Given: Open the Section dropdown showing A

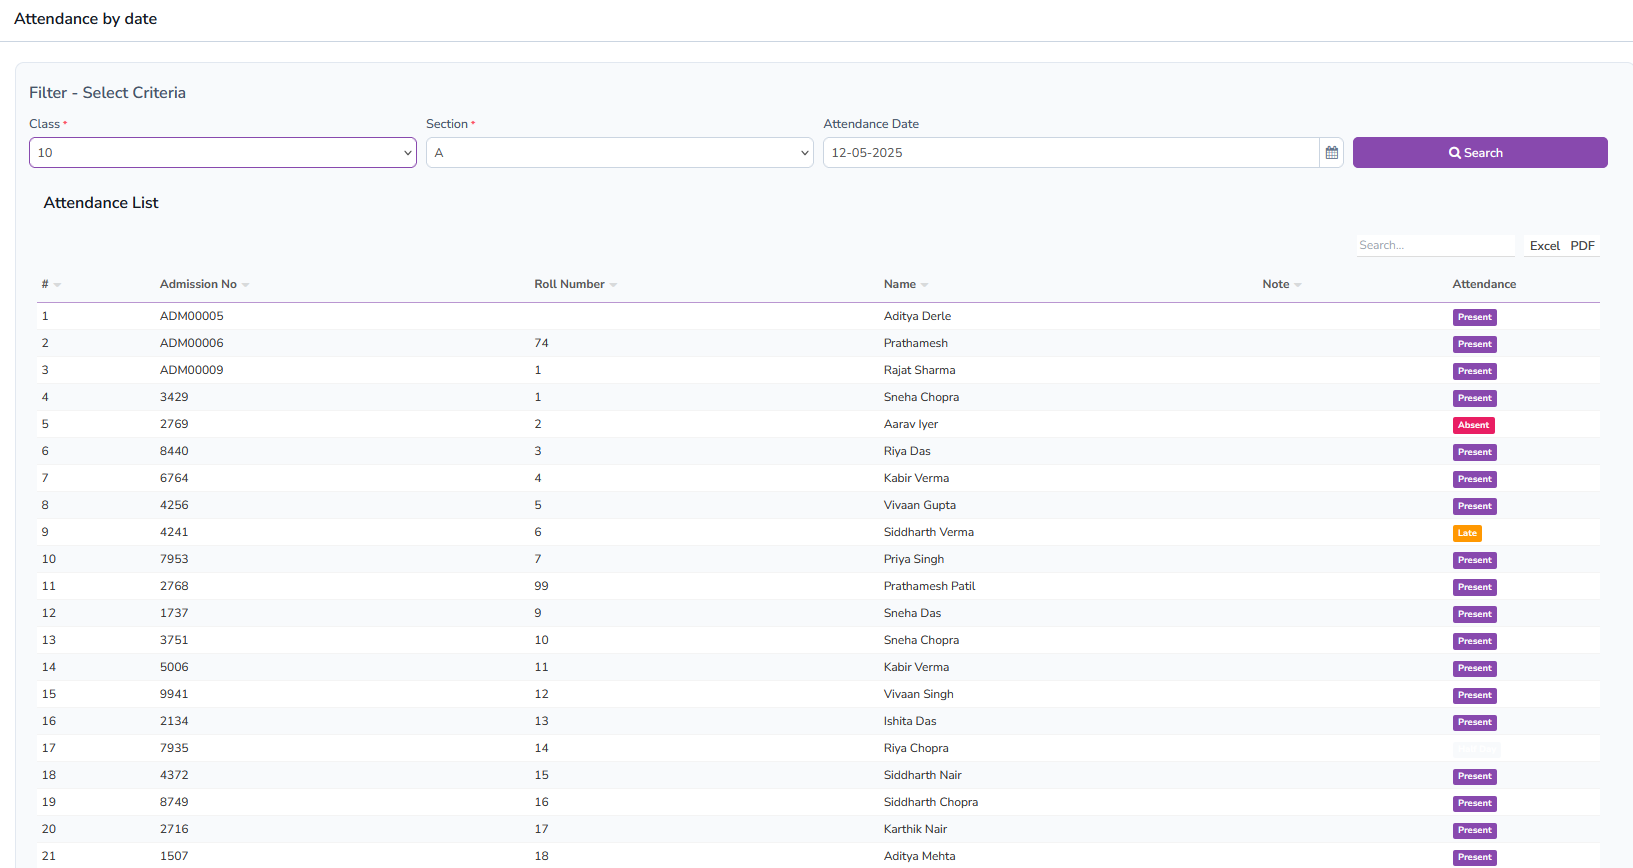Looking at the screenshot, I should click(619, 153).
